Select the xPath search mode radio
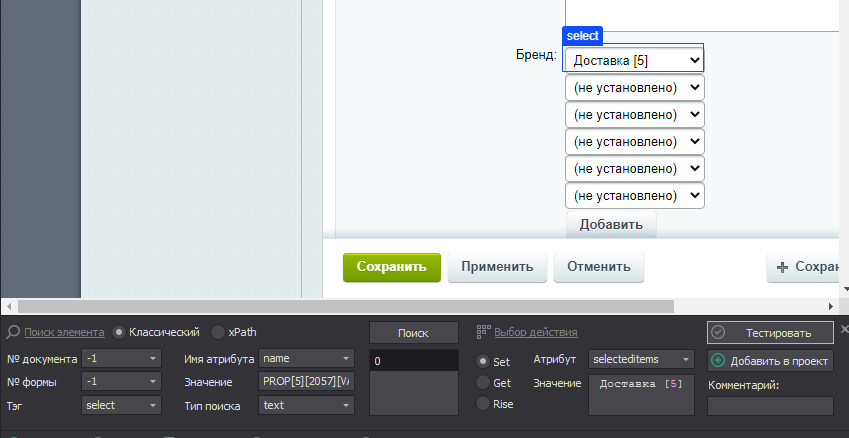849x438 pixels. [x=217, y=332]
